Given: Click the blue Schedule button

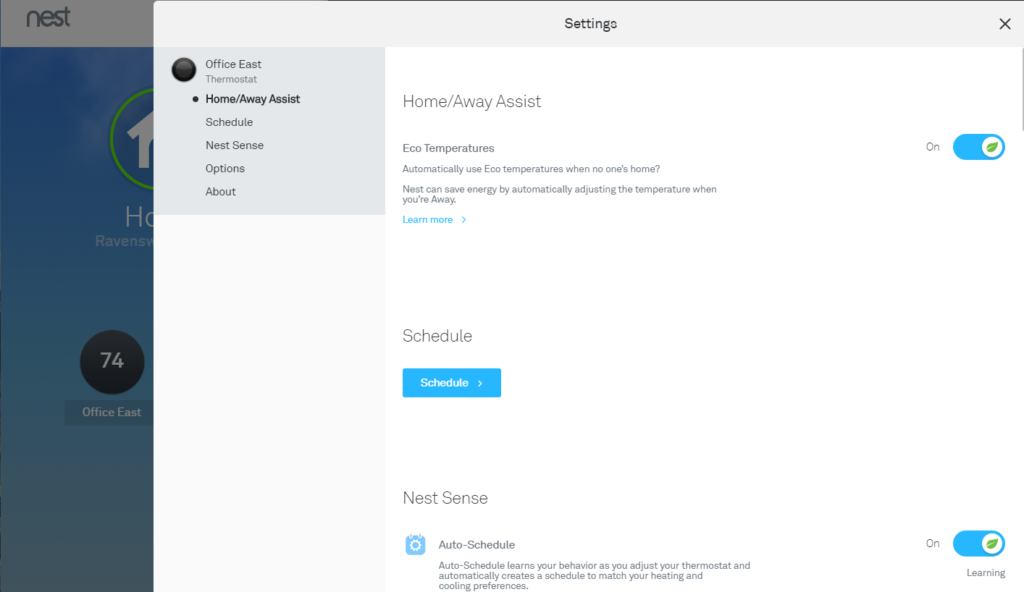Looking at the screenshot, I should pyautogui.click(x=451, y=383).
